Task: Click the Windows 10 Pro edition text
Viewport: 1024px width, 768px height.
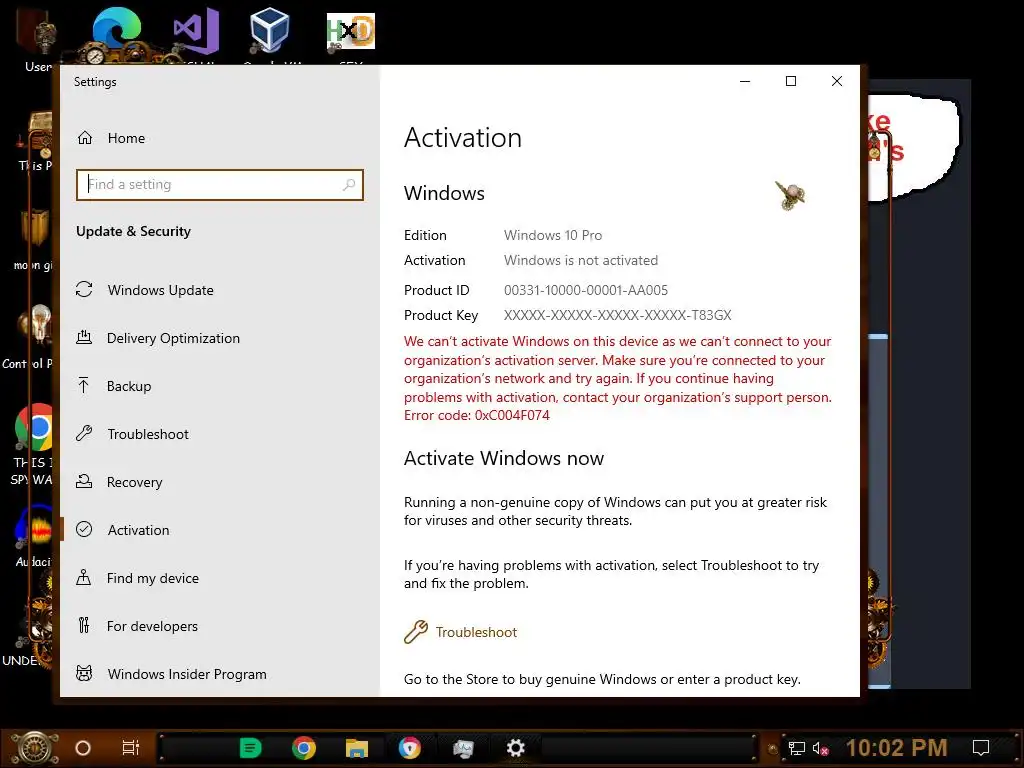Action: (553, 235)
